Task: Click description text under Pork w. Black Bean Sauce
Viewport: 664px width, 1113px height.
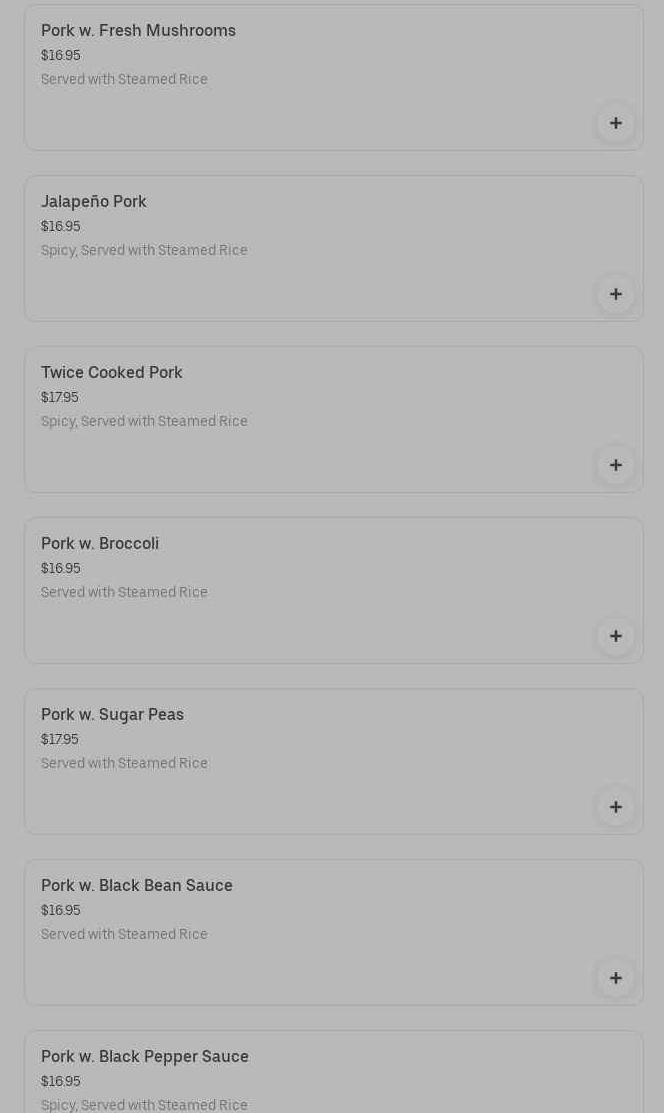Action: coord(124,935)
